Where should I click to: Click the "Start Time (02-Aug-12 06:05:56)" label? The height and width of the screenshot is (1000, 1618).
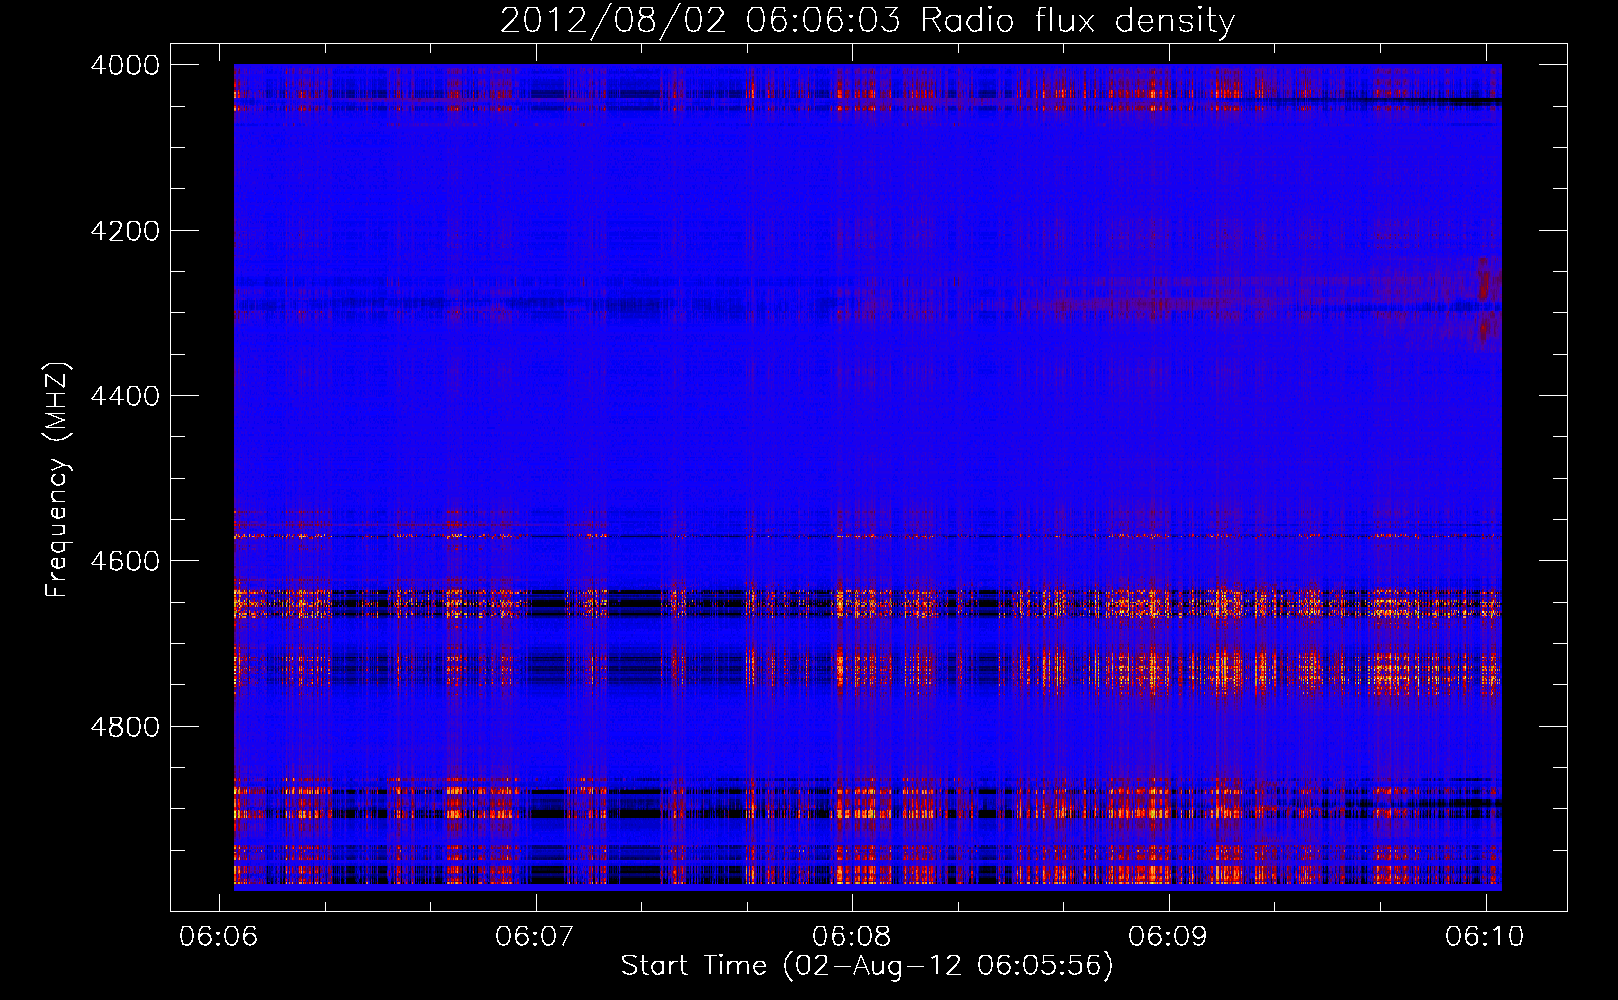click(x=867, y=966)
